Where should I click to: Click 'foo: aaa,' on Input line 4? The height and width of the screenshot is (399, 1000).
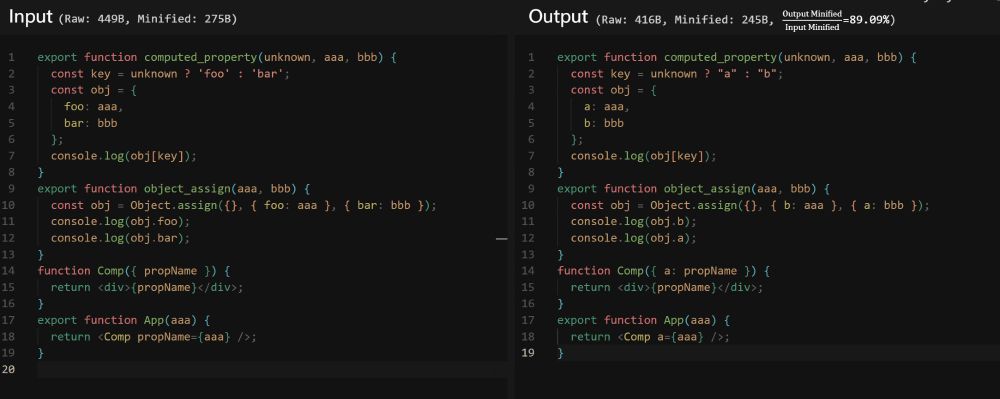(x=94, y=107)
